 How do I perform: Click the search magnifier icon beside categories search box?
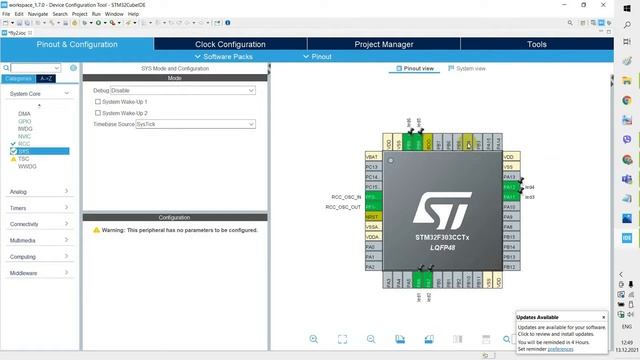[x=6, y=68]
